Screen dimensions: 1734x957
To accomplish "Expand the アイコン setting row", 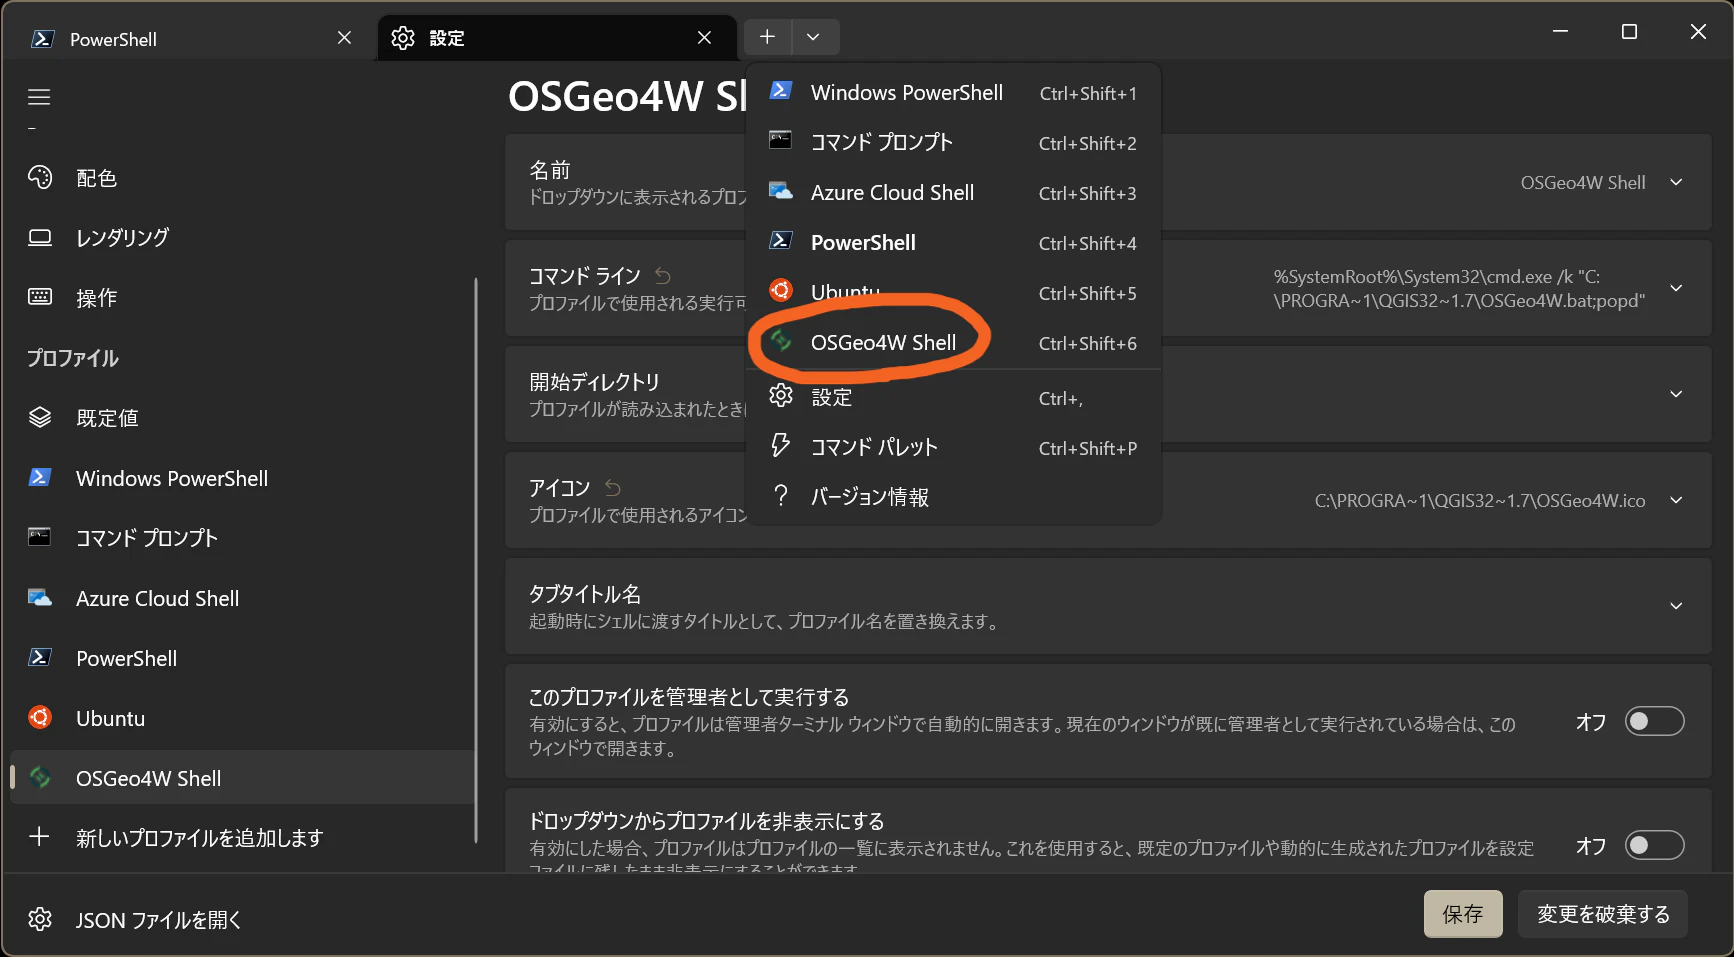I will (1677, 500).
